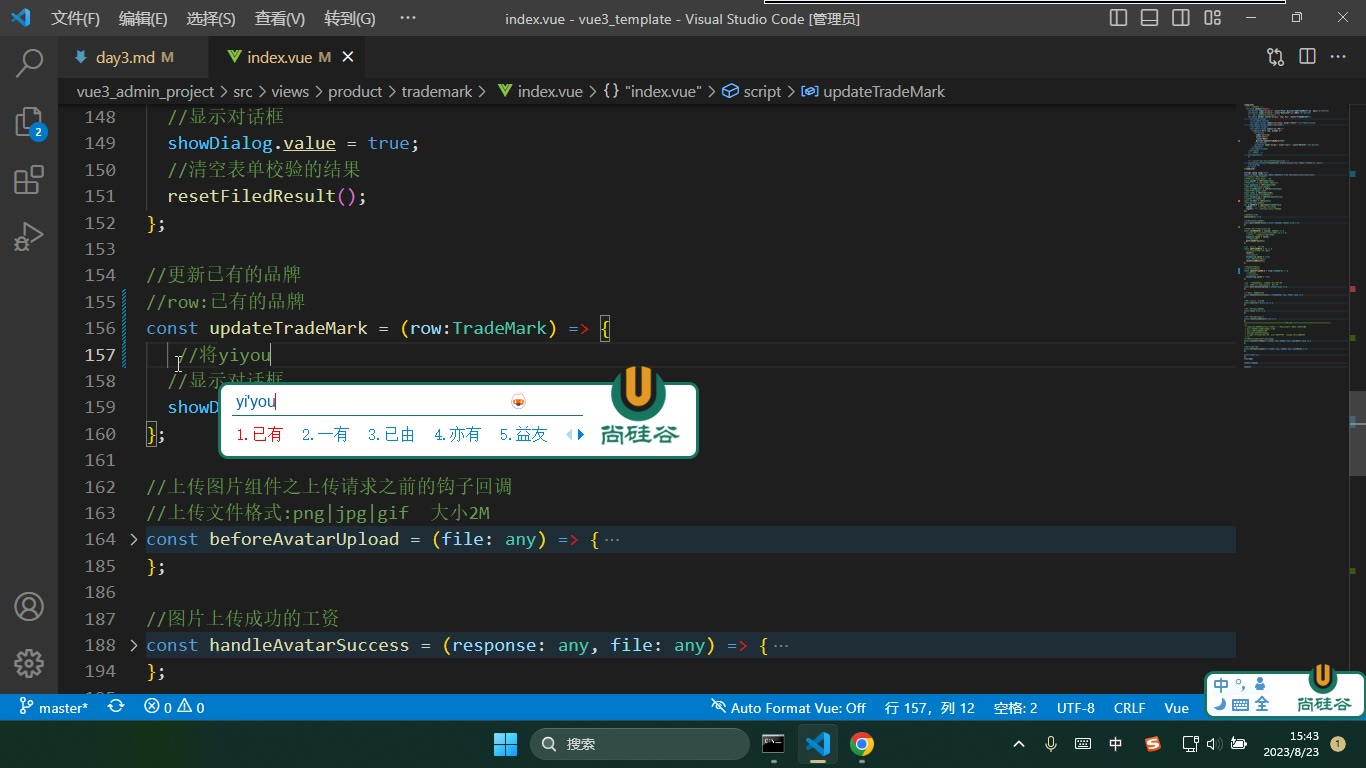Click trademark in breadcrumb path

437,91
